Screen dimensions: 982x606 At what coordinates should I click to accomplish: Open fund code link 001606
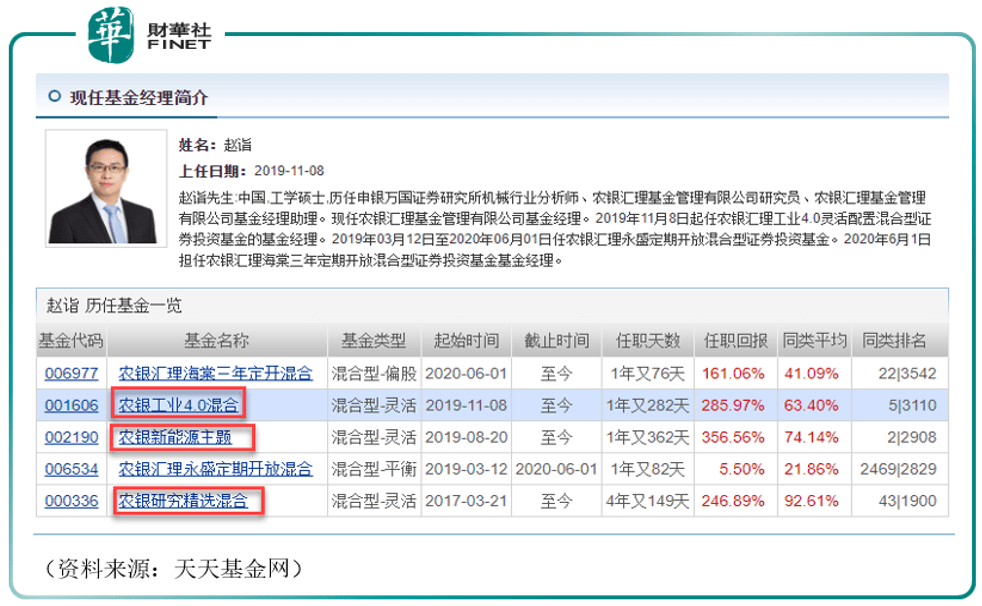(71, 405)
